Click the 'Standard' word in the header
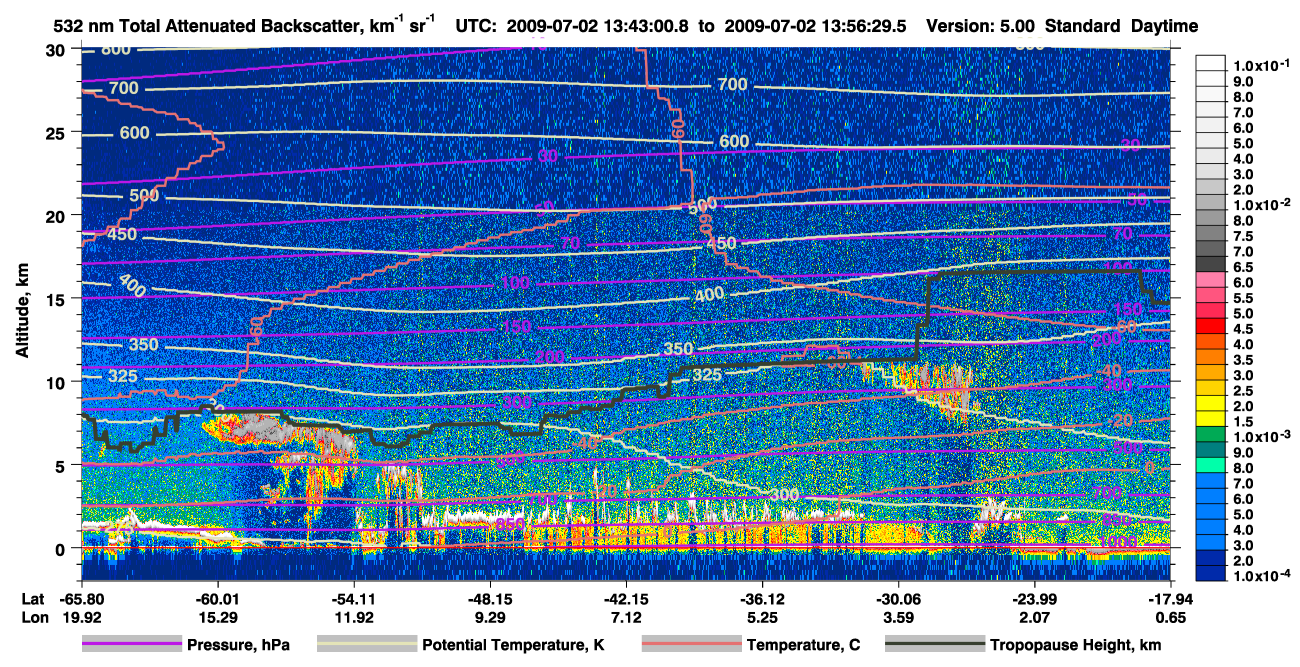This screenshot has width=1300, height=667. coord(1083,26)
